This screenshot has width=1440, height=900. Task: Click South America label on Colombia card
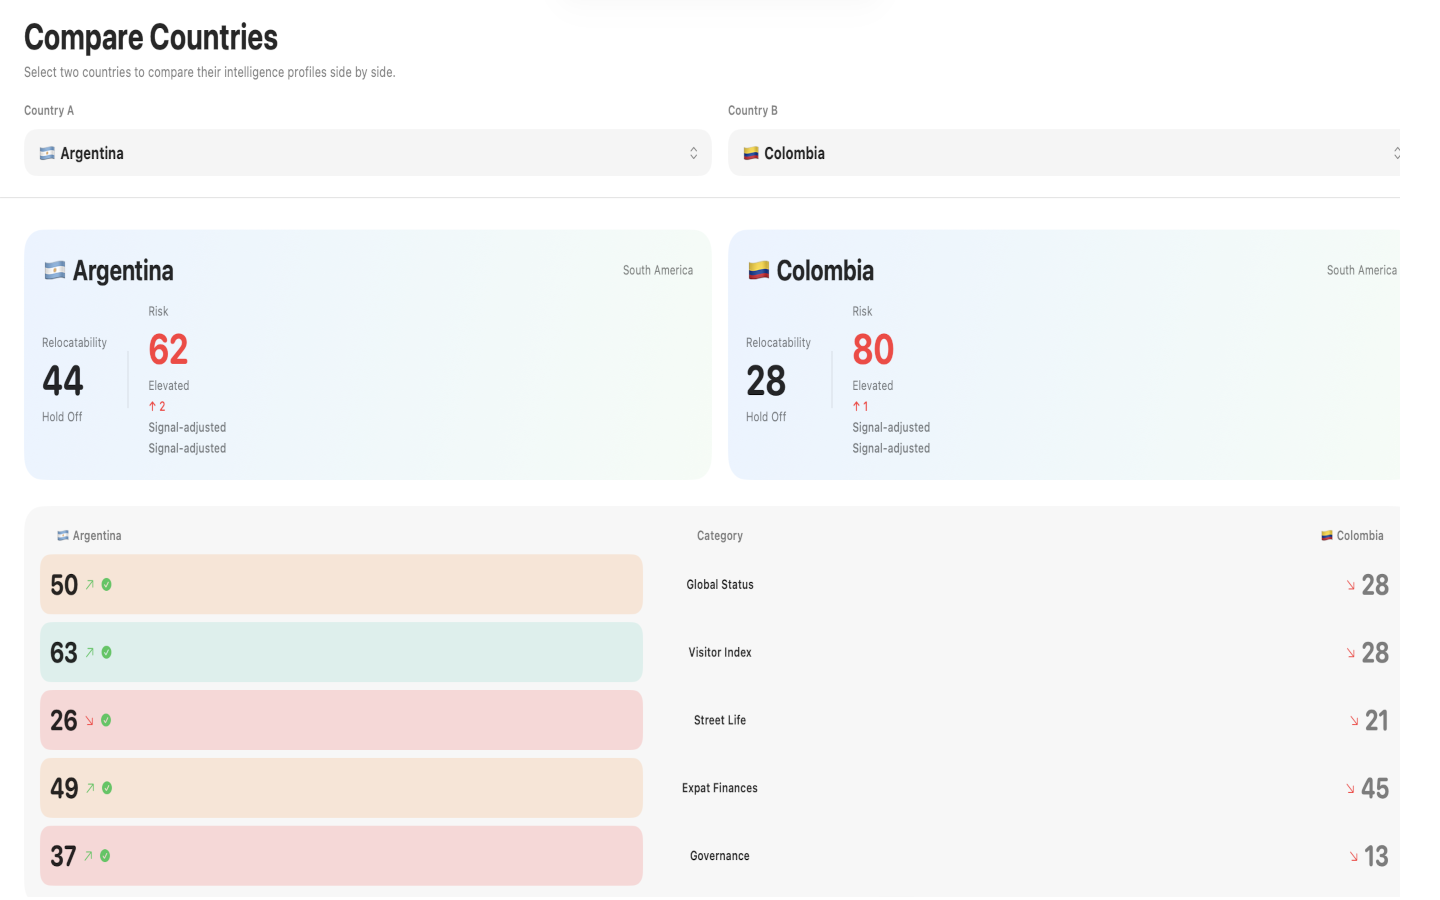point(1362,270)
